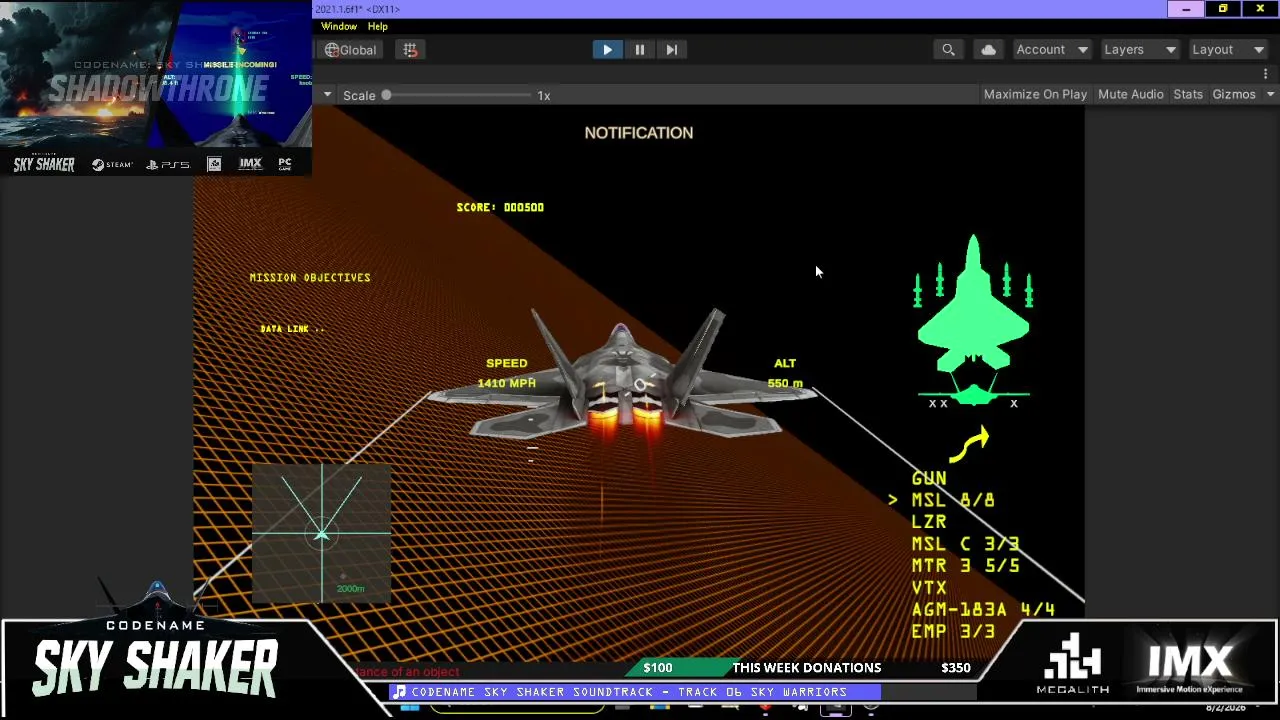Toggle the Stats overlay button

tap(1188, 94)
